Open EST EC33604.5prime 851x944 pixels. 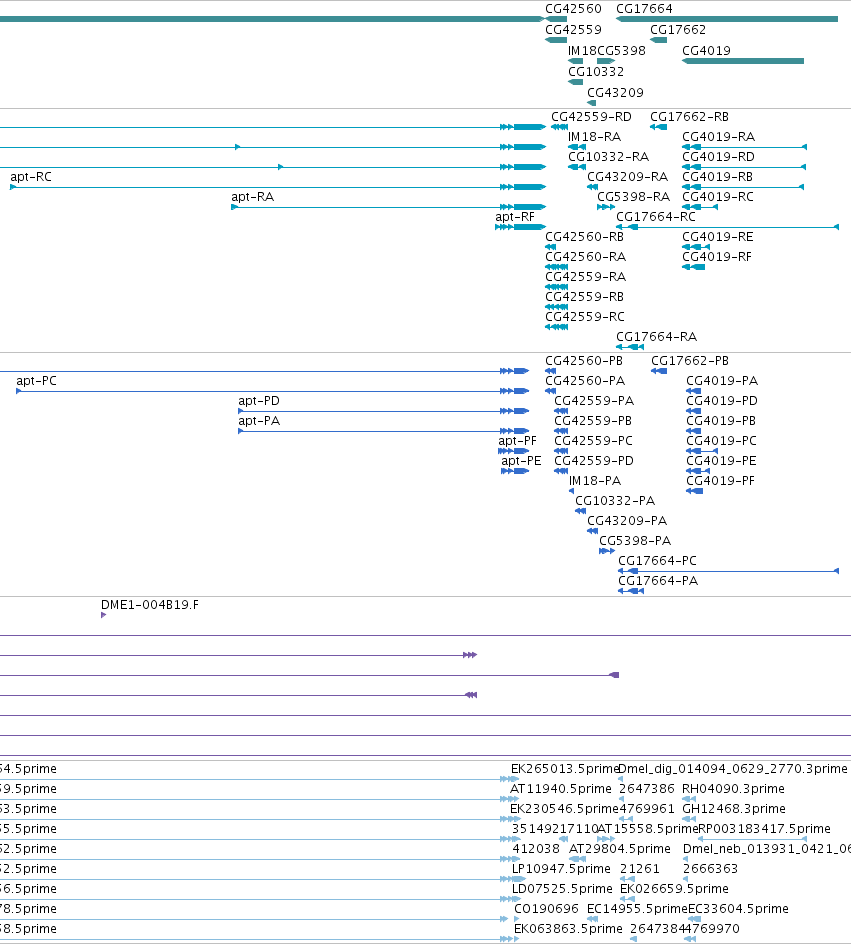[738, 908]
